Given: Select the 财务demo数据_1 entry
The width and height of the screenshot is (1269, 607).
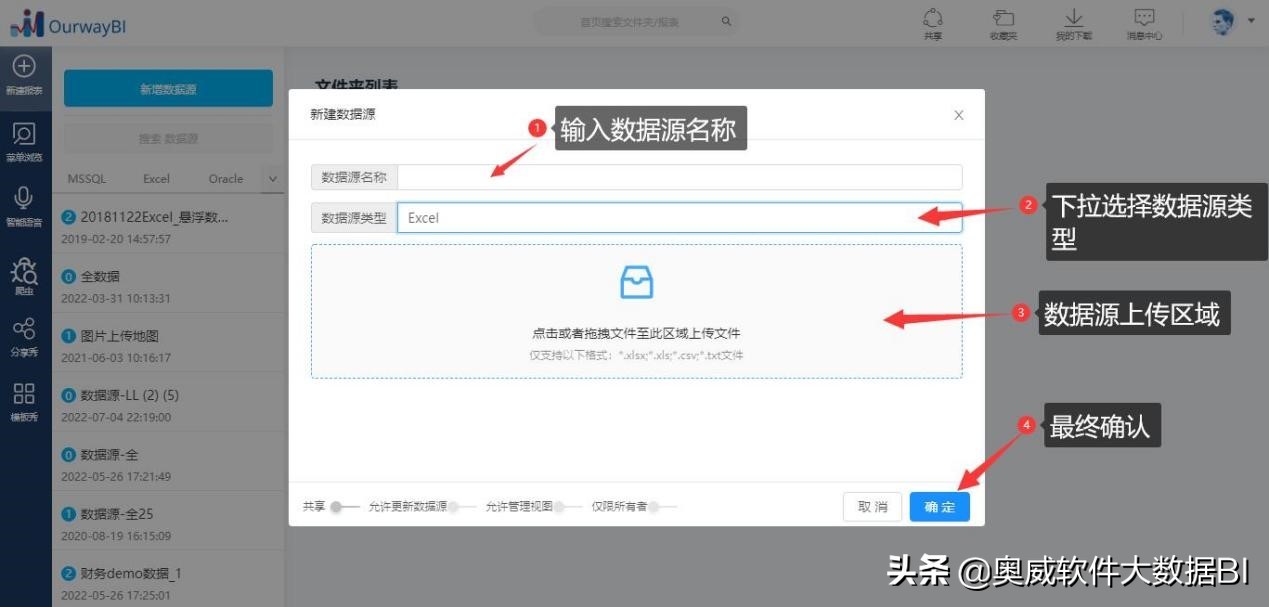Looking at the screenshot, I should click(168, 581).
